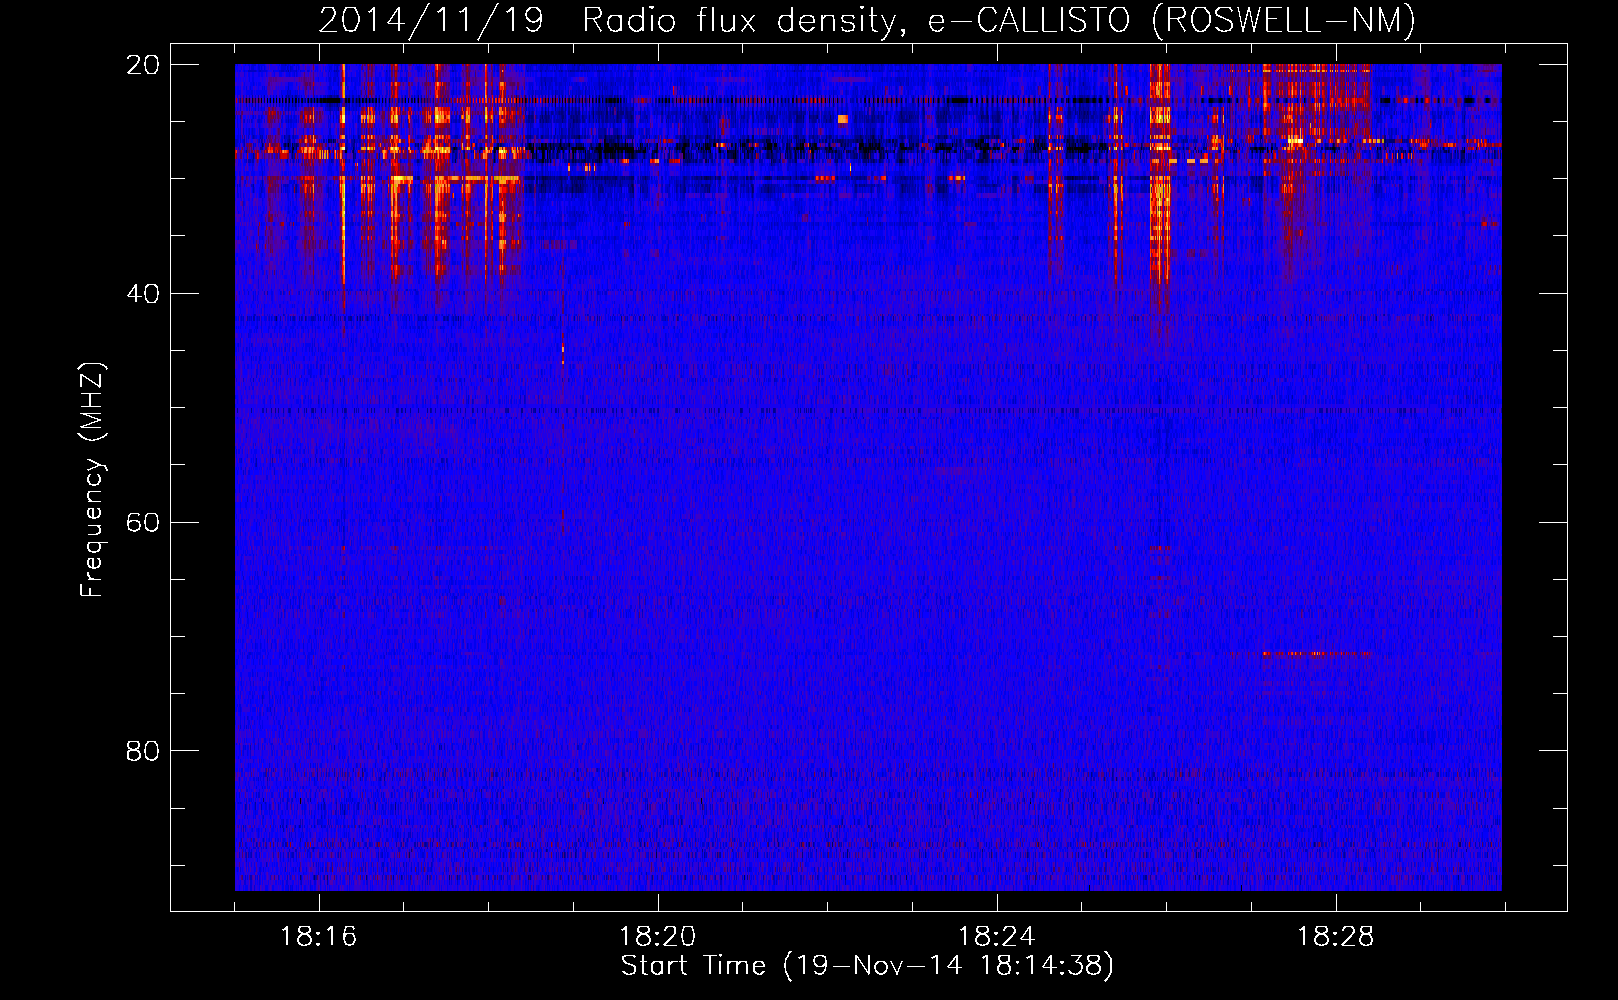
Task: Click the 20 frequency tick label
Action: [143, 64]
